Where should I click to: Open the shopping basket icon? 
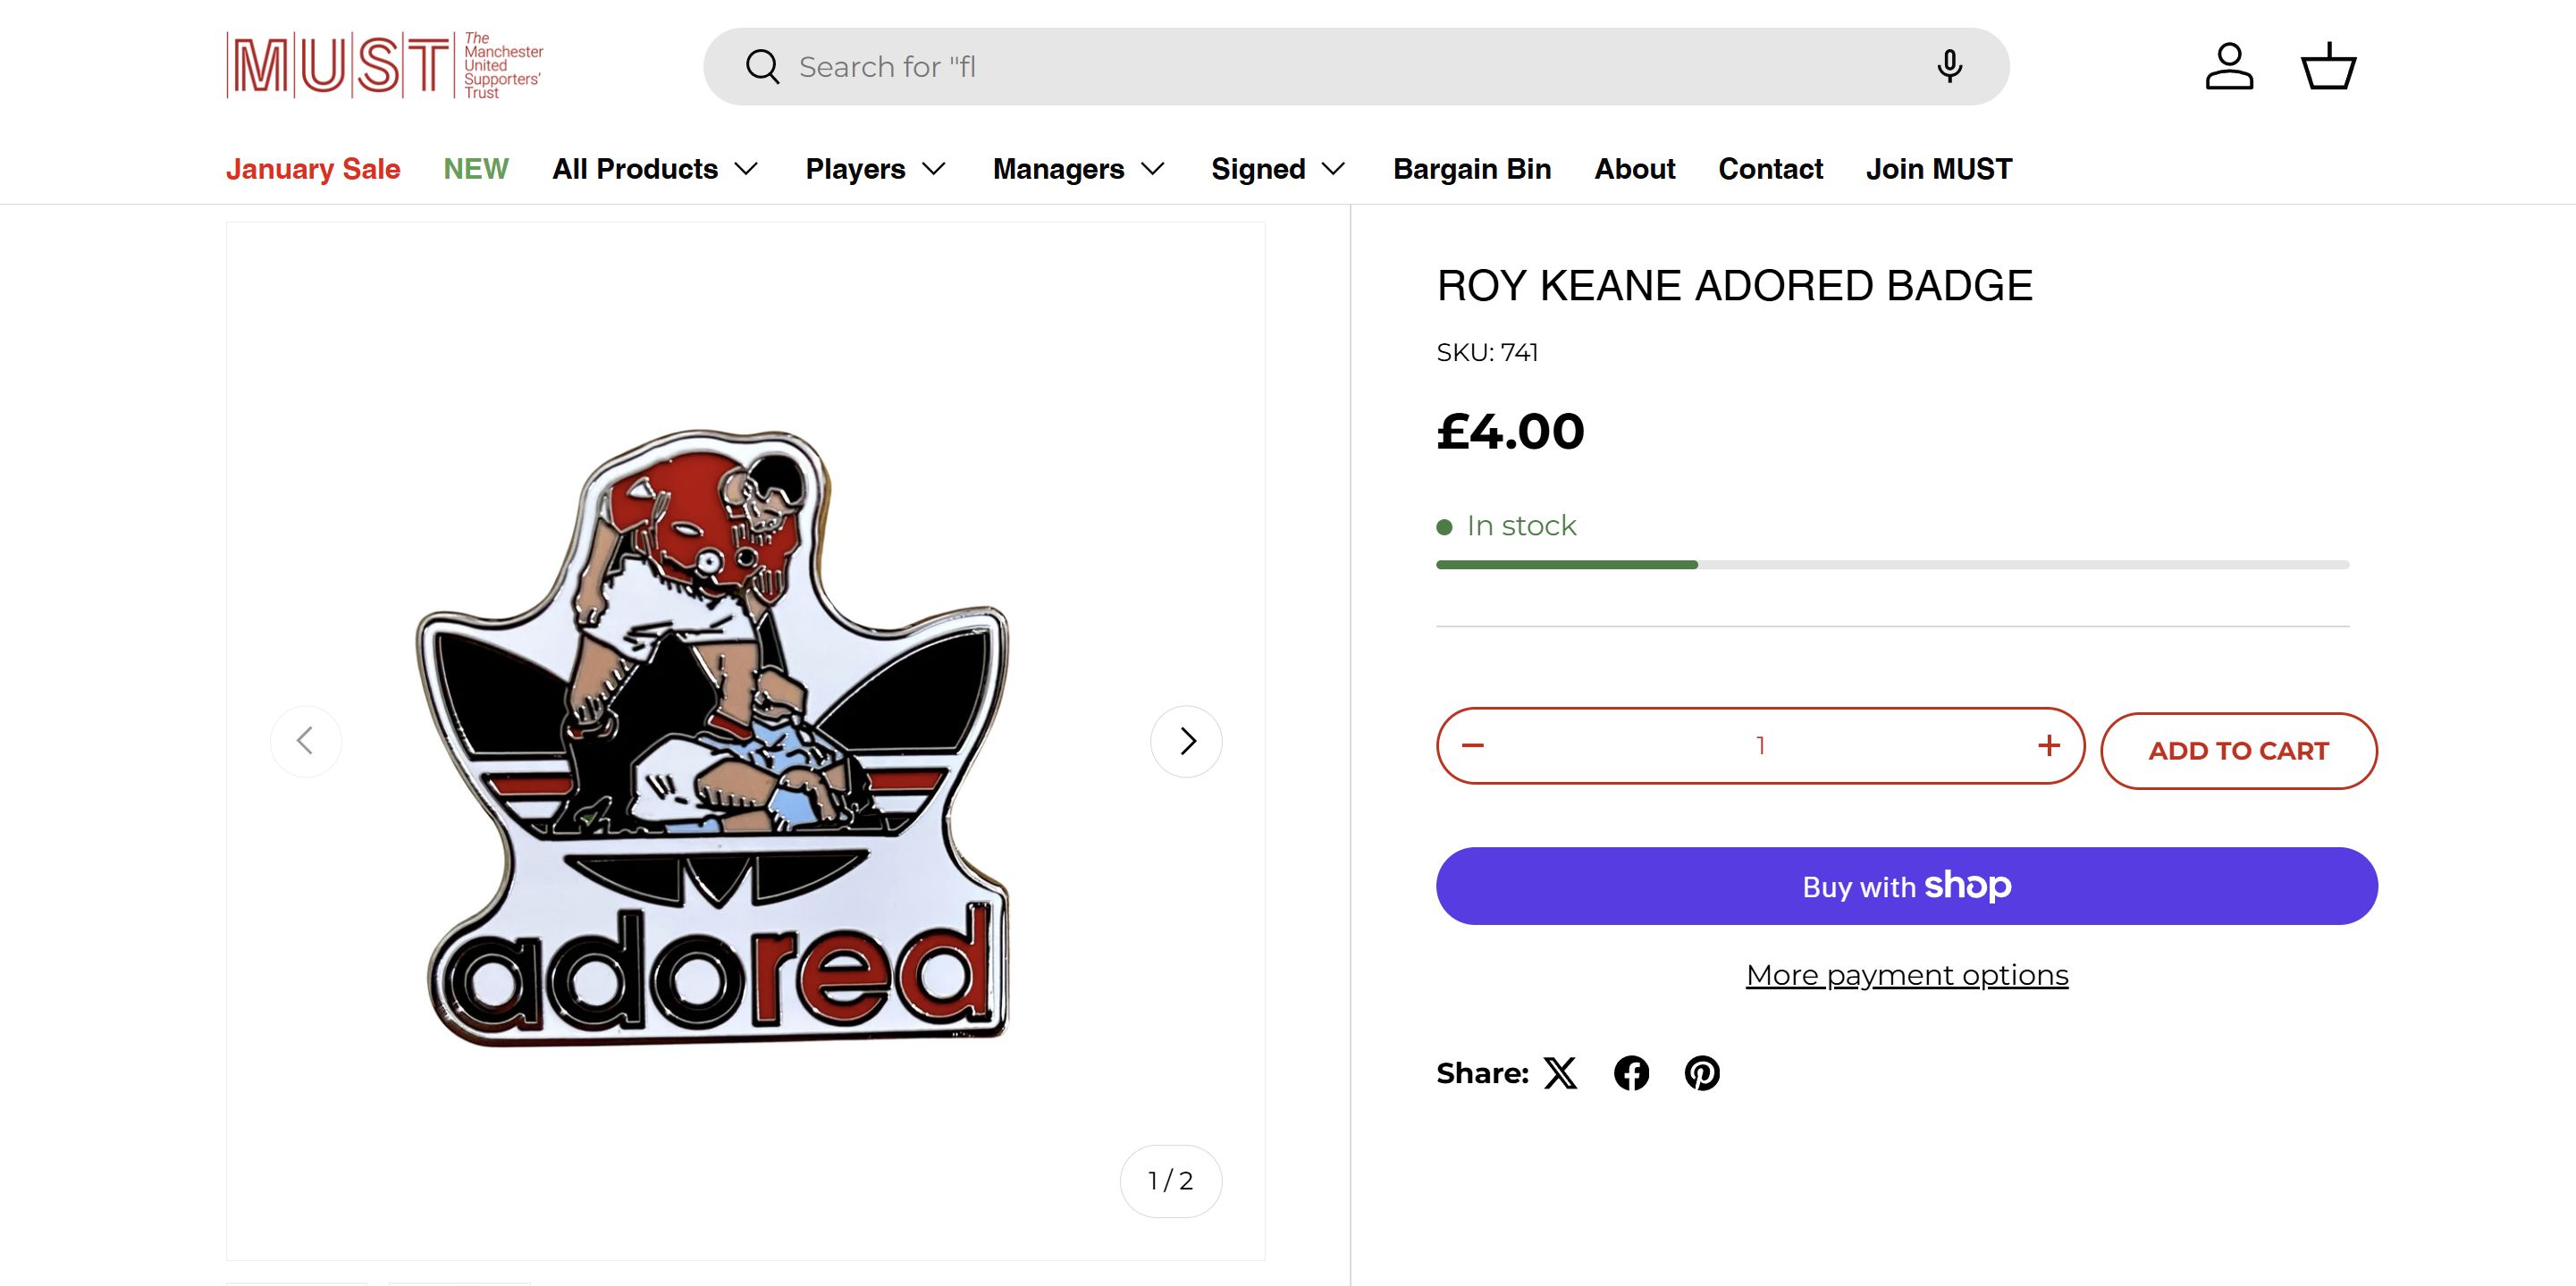tap(2328, 66)
